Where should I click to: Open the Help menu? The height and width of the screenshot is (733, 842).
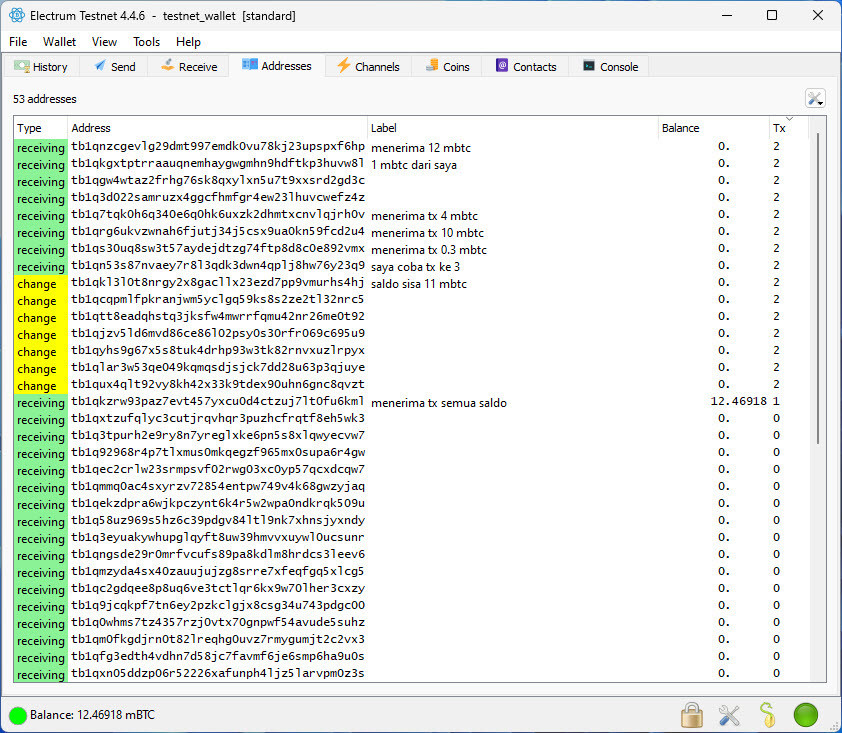[x=188, y=42]
